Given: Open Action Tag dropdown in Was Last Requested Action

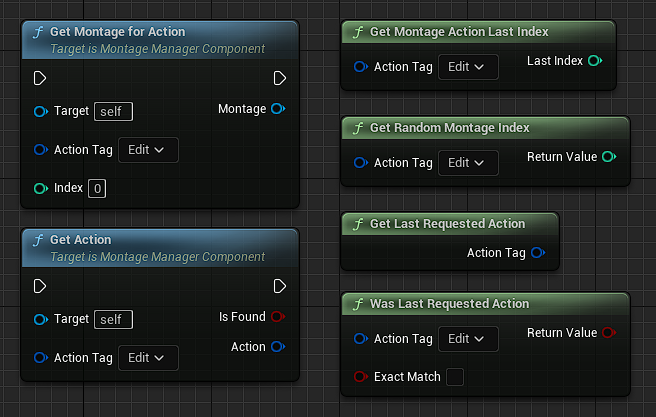Looking at the screenshot, I should 468,339.
